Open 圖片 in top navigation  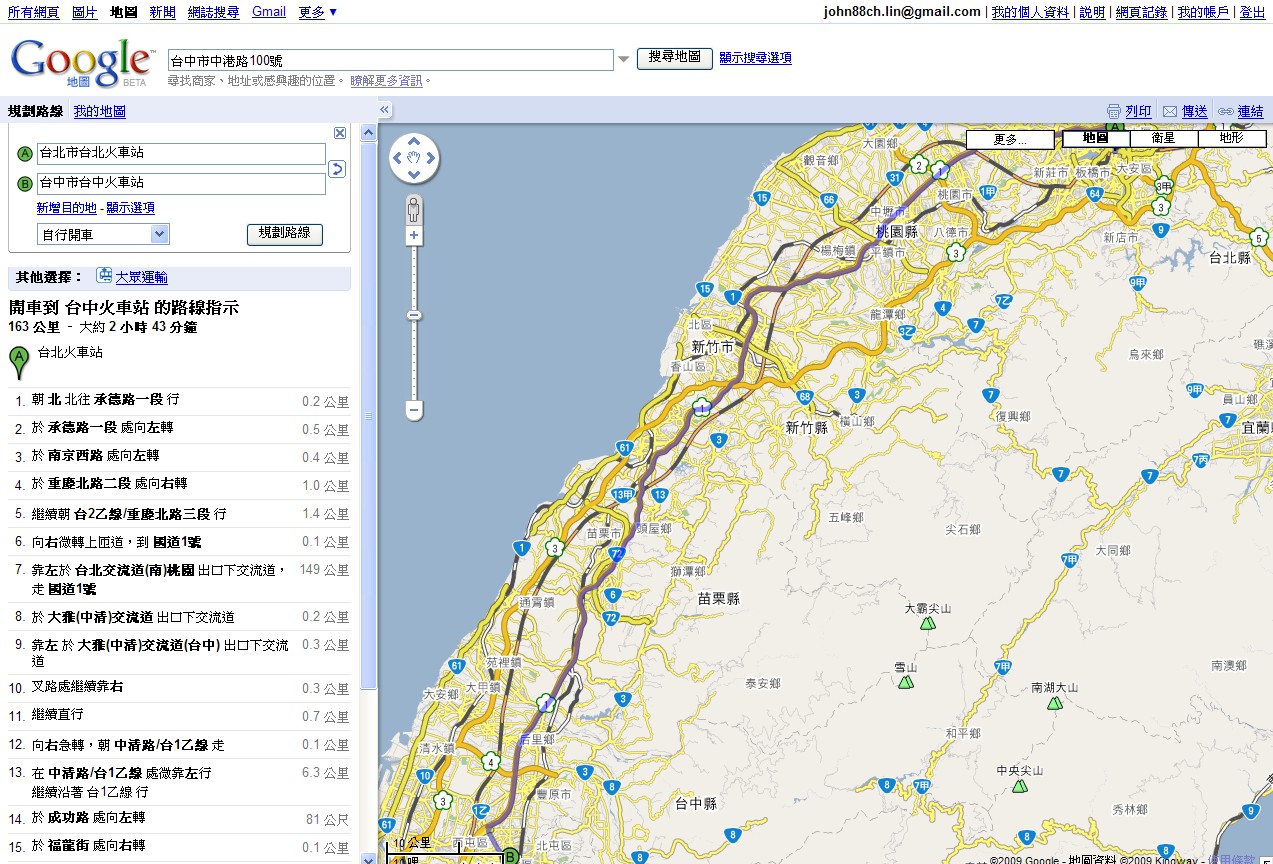[x=85, y=12]
